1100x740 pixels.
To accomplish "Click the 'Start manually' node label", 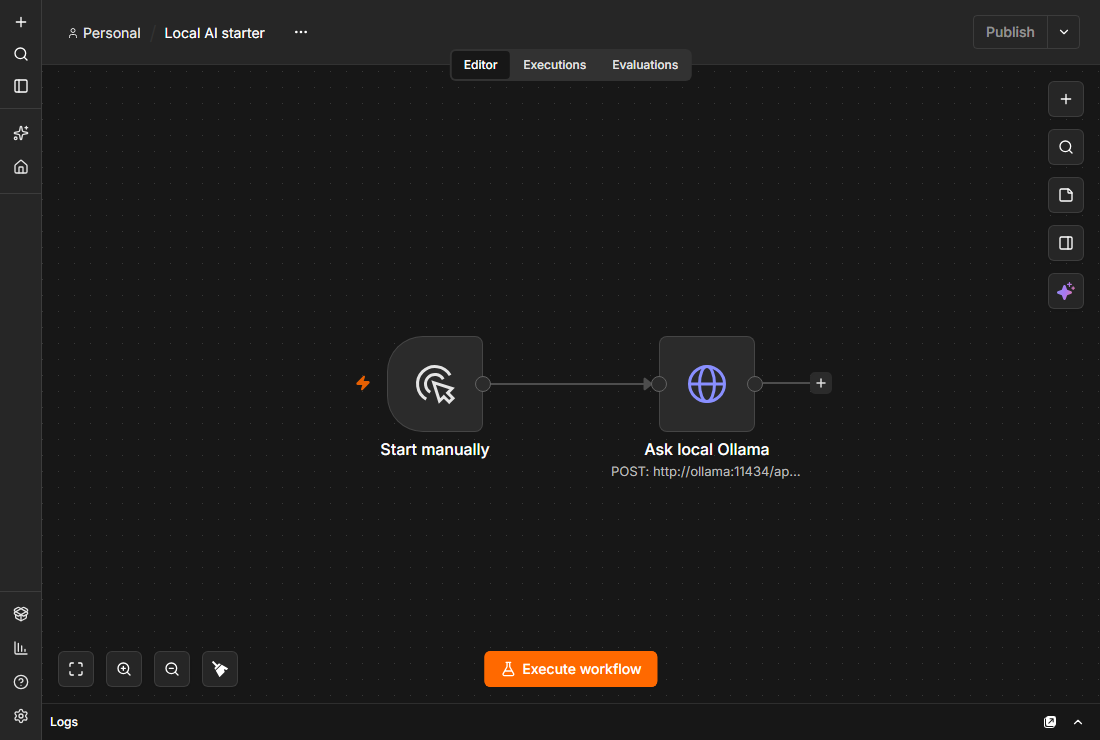I will [x=435, y=450].
